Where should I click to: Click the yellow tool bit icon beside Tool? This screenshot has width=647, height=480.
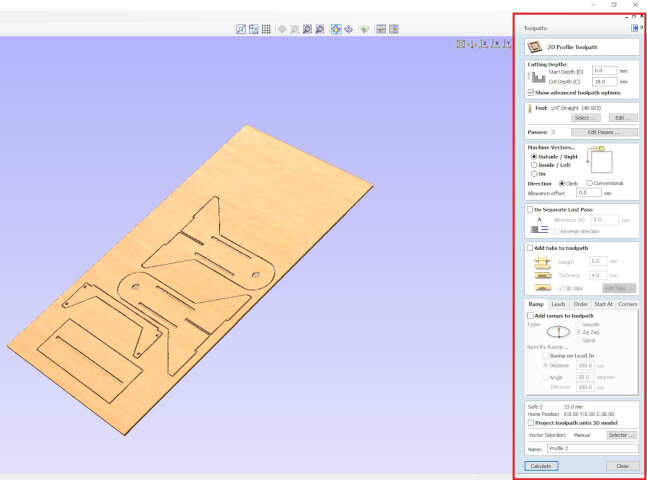(530, 108)
